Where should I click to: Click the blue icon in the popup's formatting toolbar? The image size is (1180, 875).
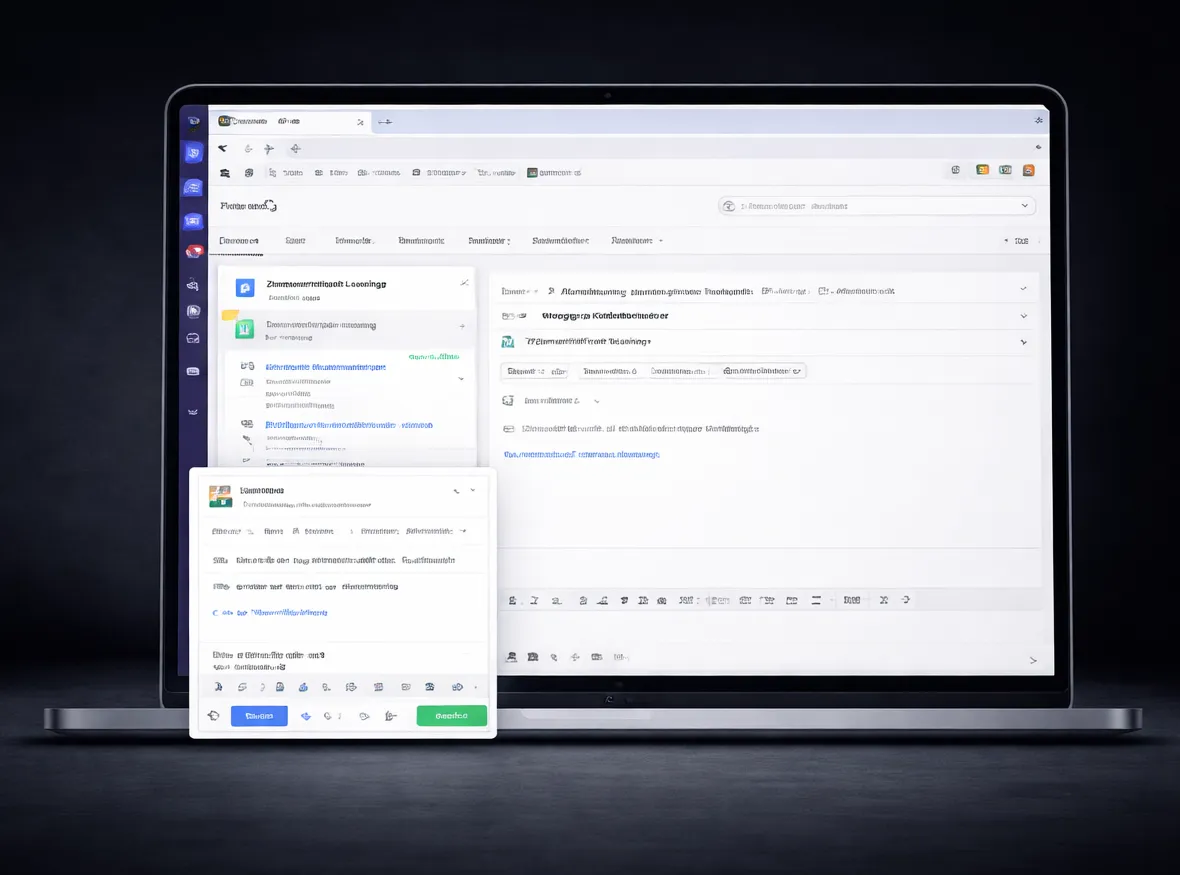(303, 687)
